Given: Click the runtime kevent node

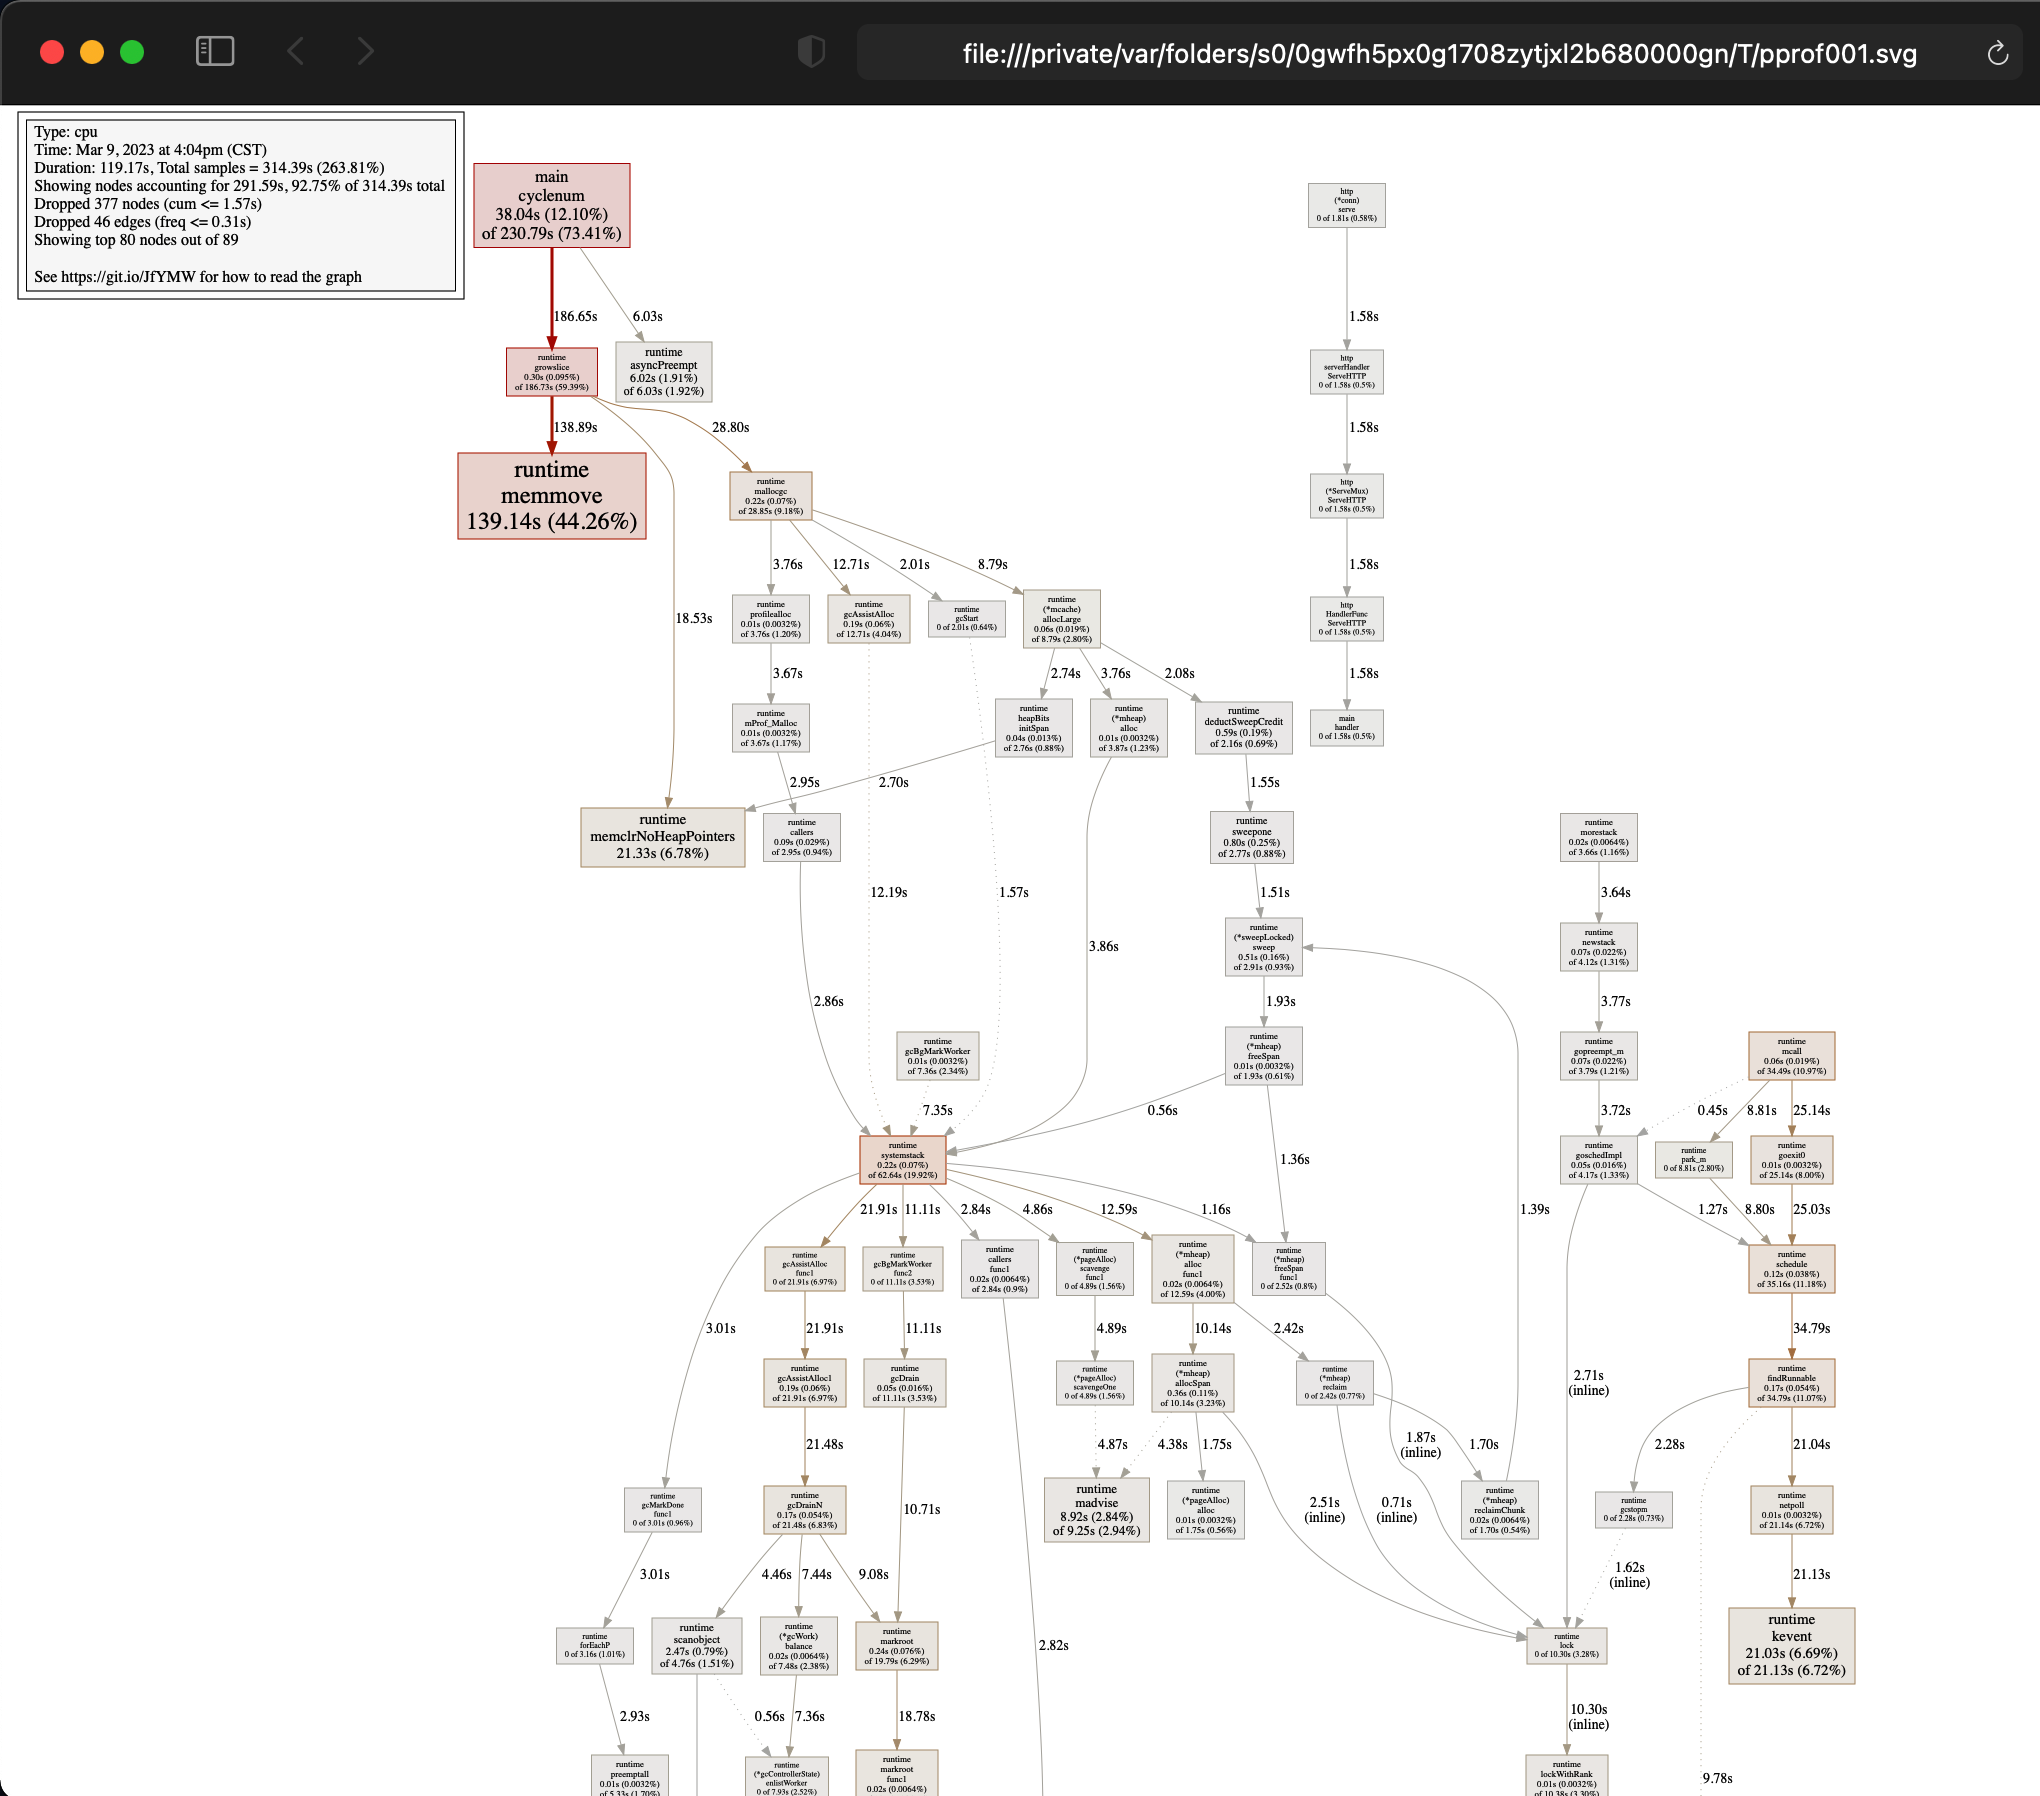Looking at the screenshot, I should pyautogui.click(x=1790, y=1646).
